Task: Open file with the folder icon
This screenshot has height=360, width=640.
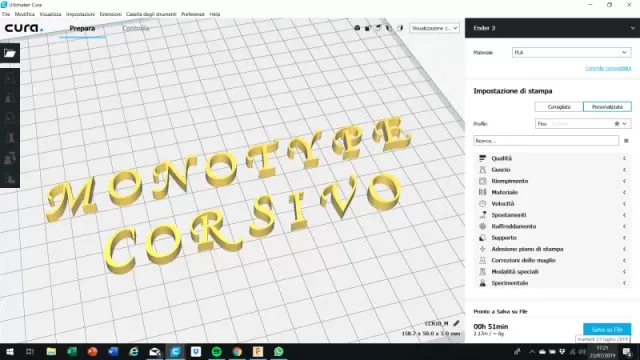Action: [x=10, y=53]
